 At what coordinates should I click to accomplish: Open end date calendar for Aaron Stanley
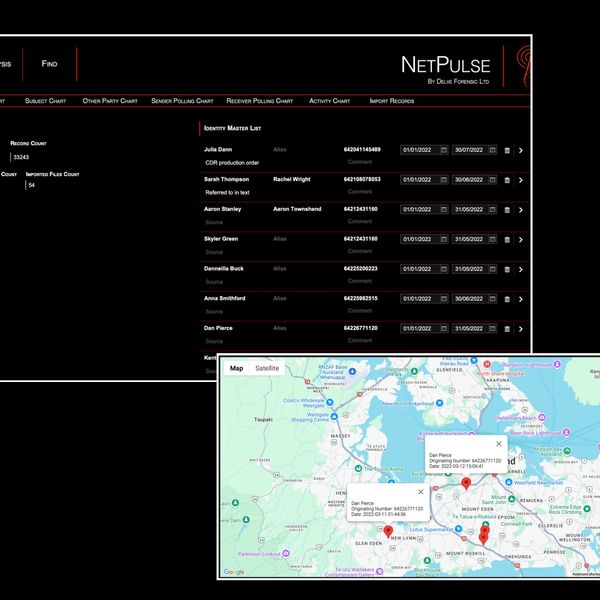492,210
